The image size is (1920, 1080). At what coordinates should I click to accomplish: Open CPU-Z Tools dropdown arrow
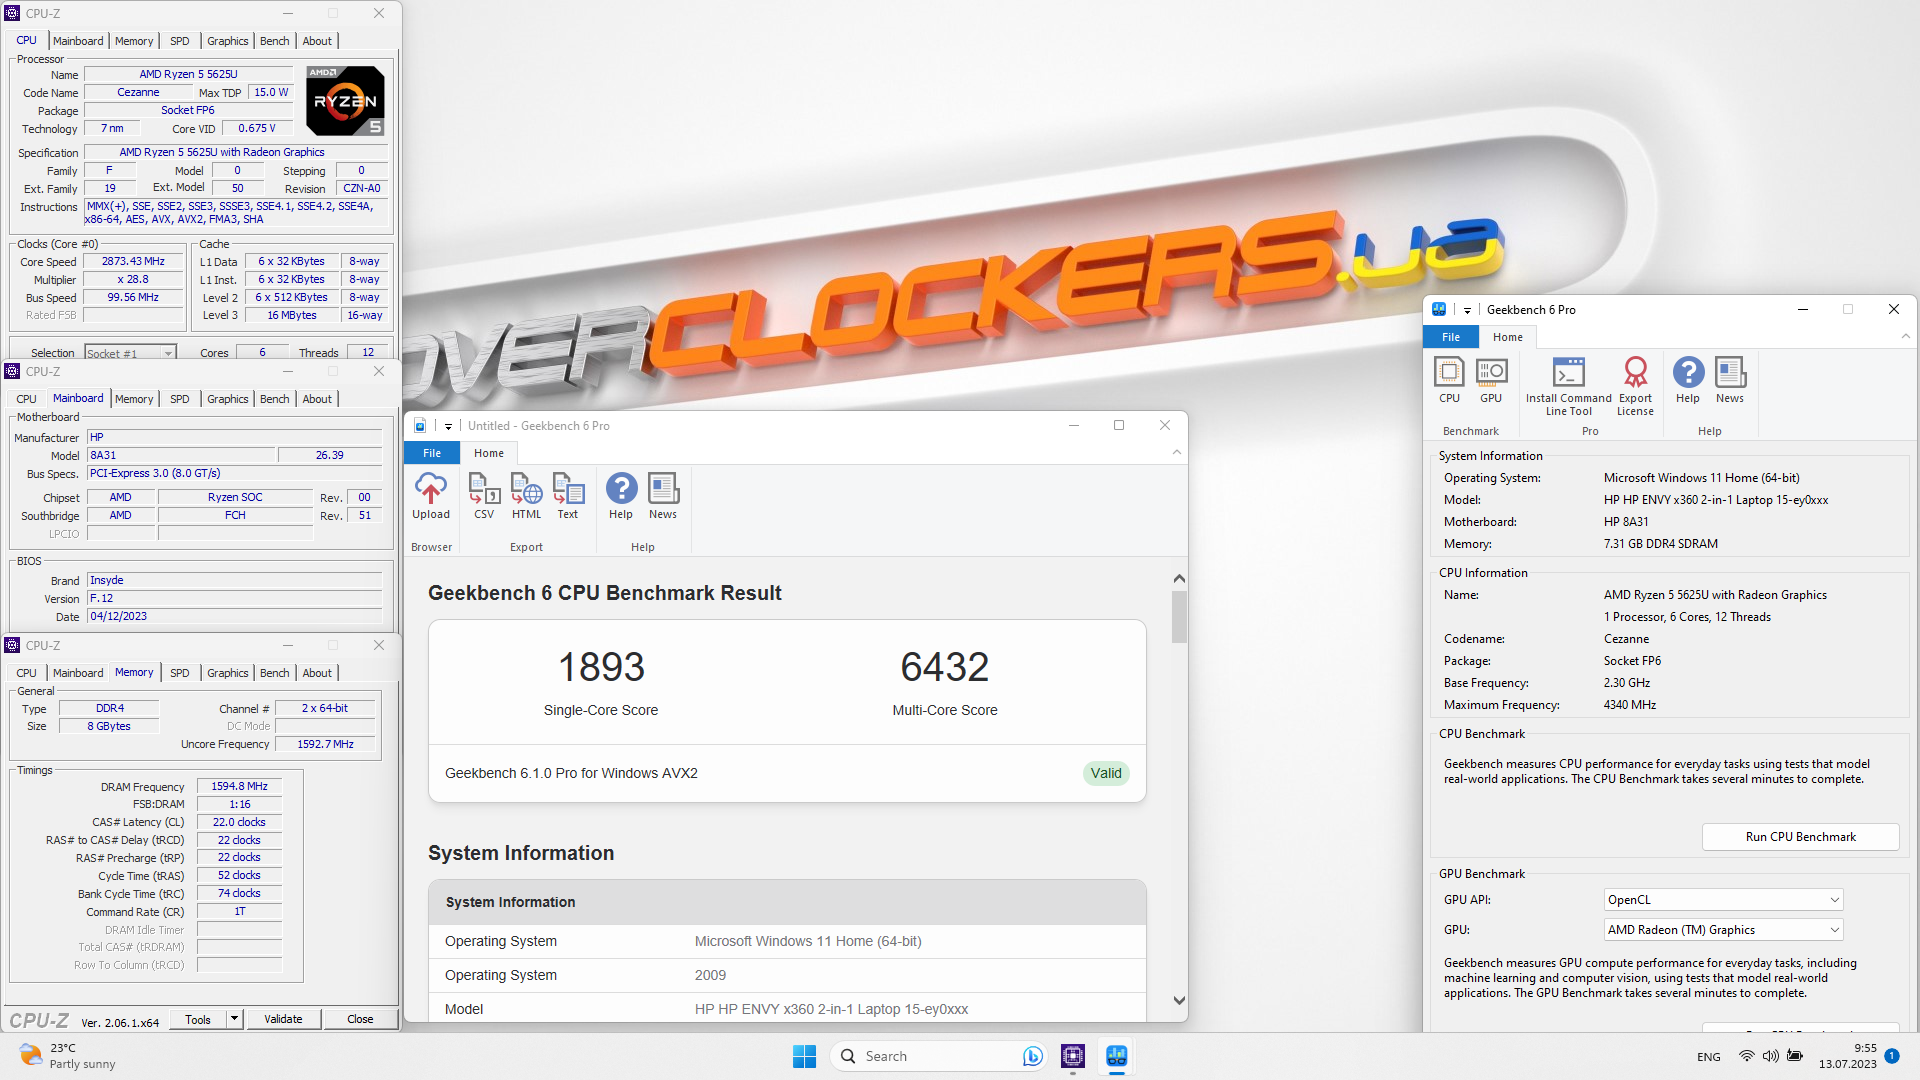pyautogui.click(x=234, y=1019)
